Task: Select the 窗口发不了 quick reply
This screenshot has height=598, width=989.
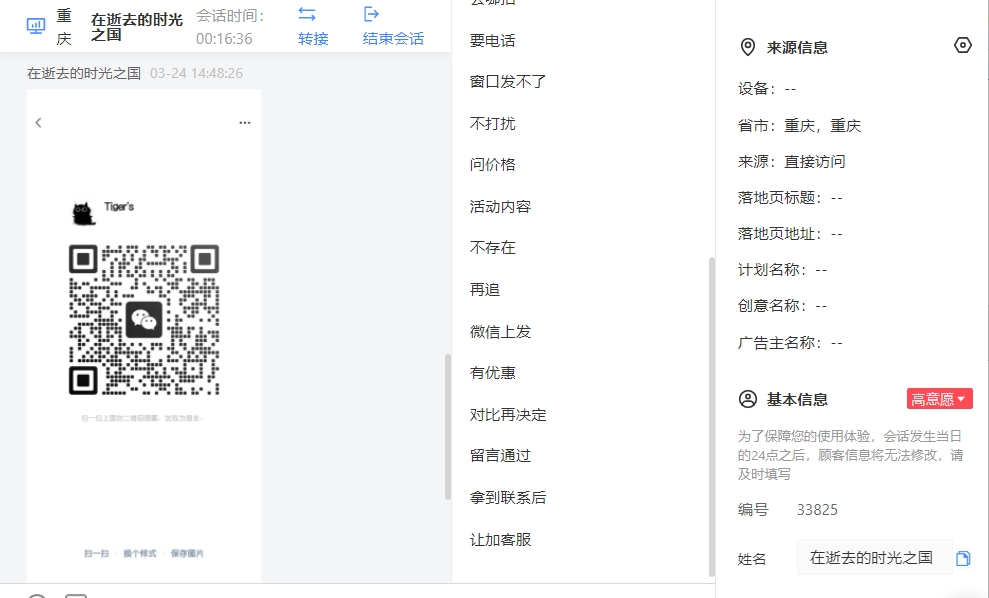Action: point(508,82)
